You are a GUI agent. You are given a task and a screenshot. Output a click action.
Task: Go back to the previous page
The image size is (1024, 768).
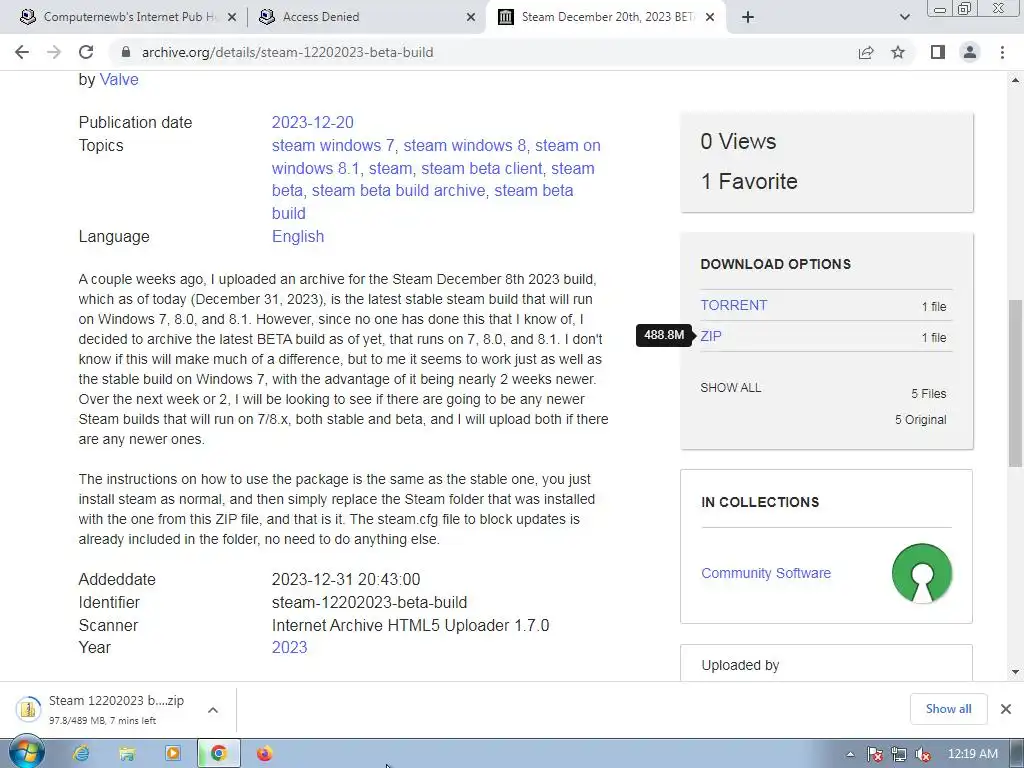[22, 52]
